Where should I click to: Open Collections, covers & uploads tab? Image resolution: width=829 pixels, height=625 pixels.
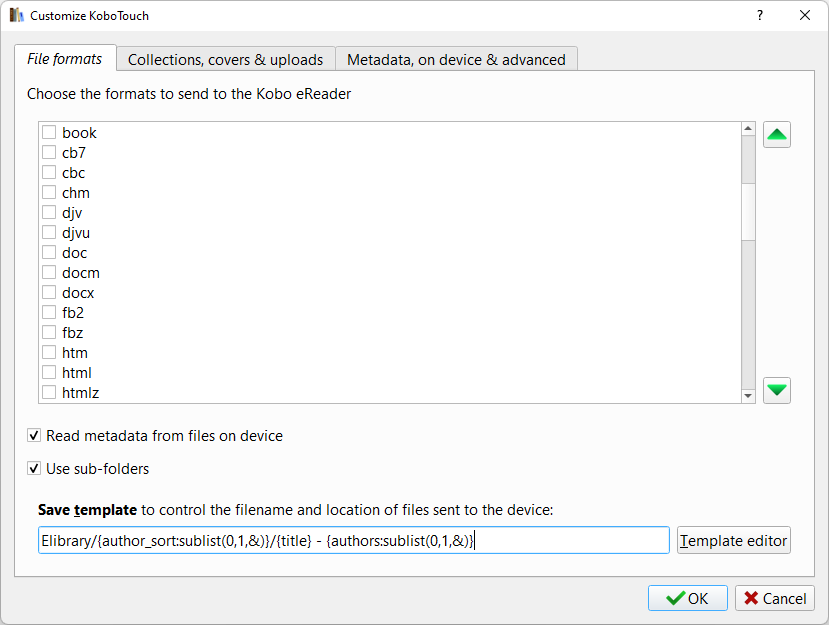(x=226, y=60)
